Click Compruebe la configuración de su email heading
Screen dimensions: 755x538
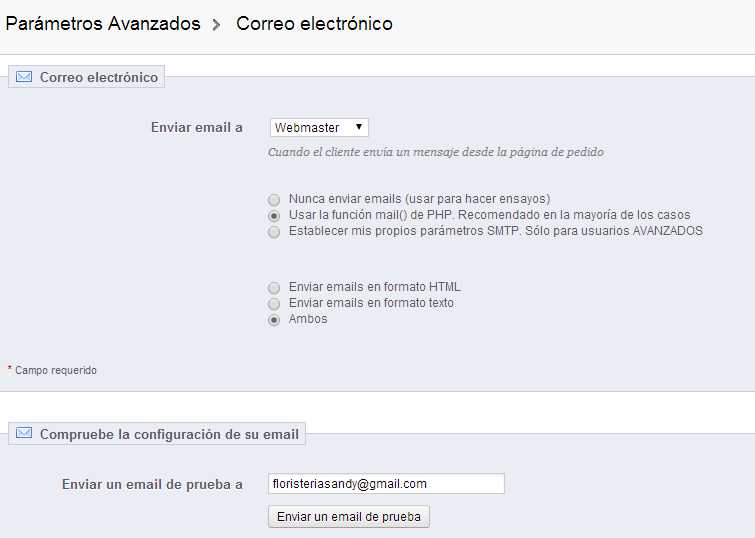(169, 434)
